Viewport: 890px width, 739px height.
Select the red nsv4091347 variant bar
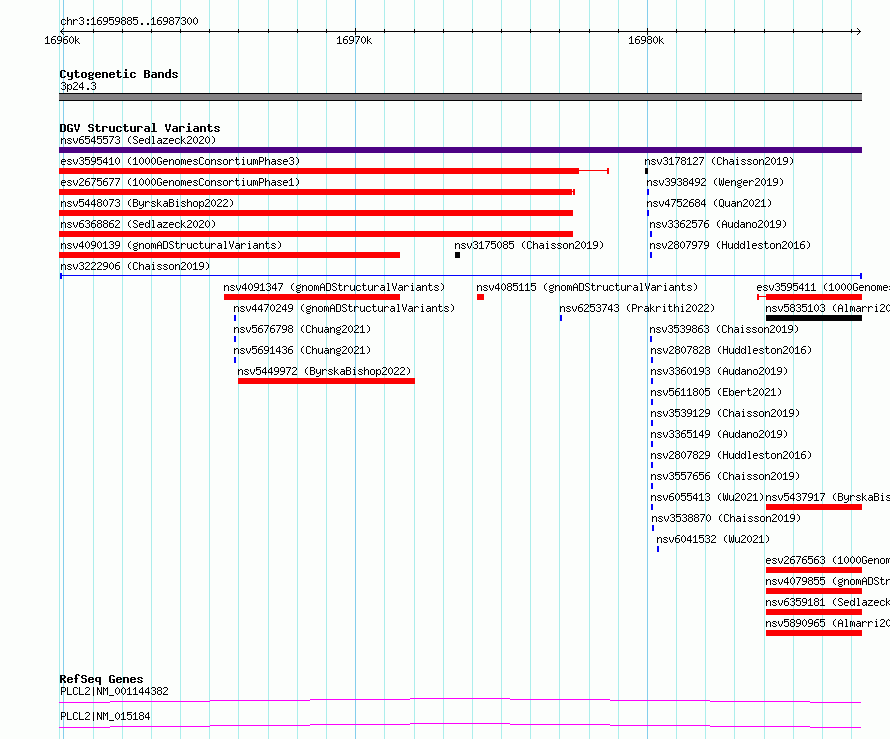[x=312, y=297]
